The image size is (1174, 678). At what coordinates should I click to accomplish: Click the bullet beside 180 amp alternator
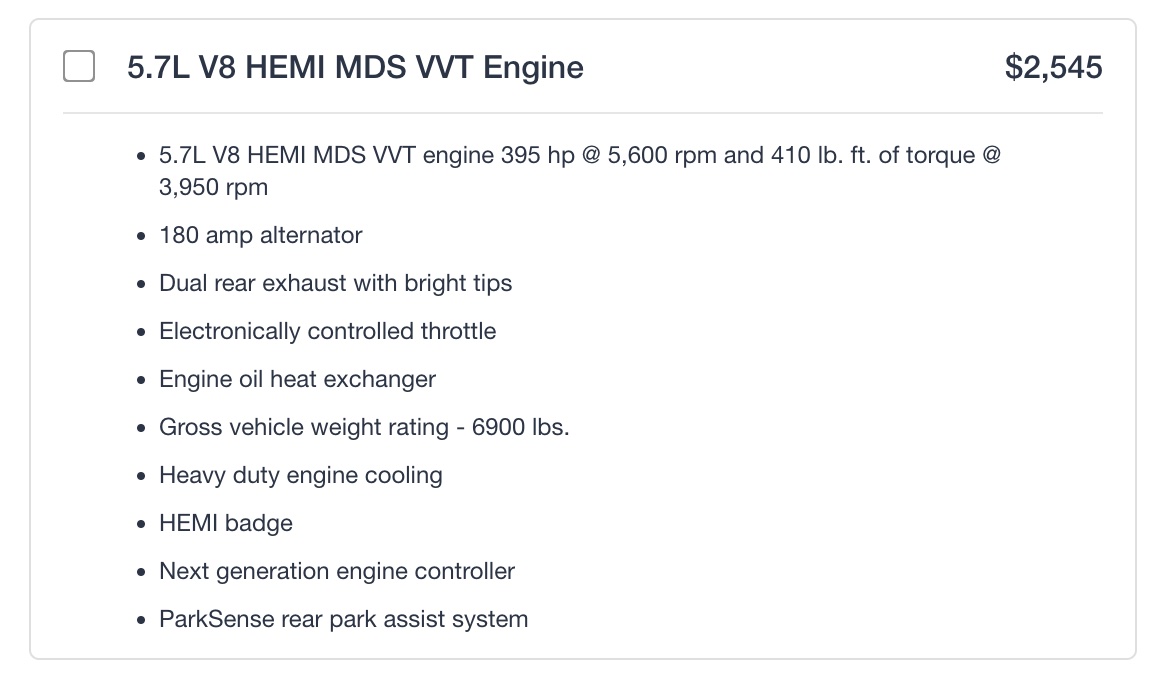[x=141, y=237]
